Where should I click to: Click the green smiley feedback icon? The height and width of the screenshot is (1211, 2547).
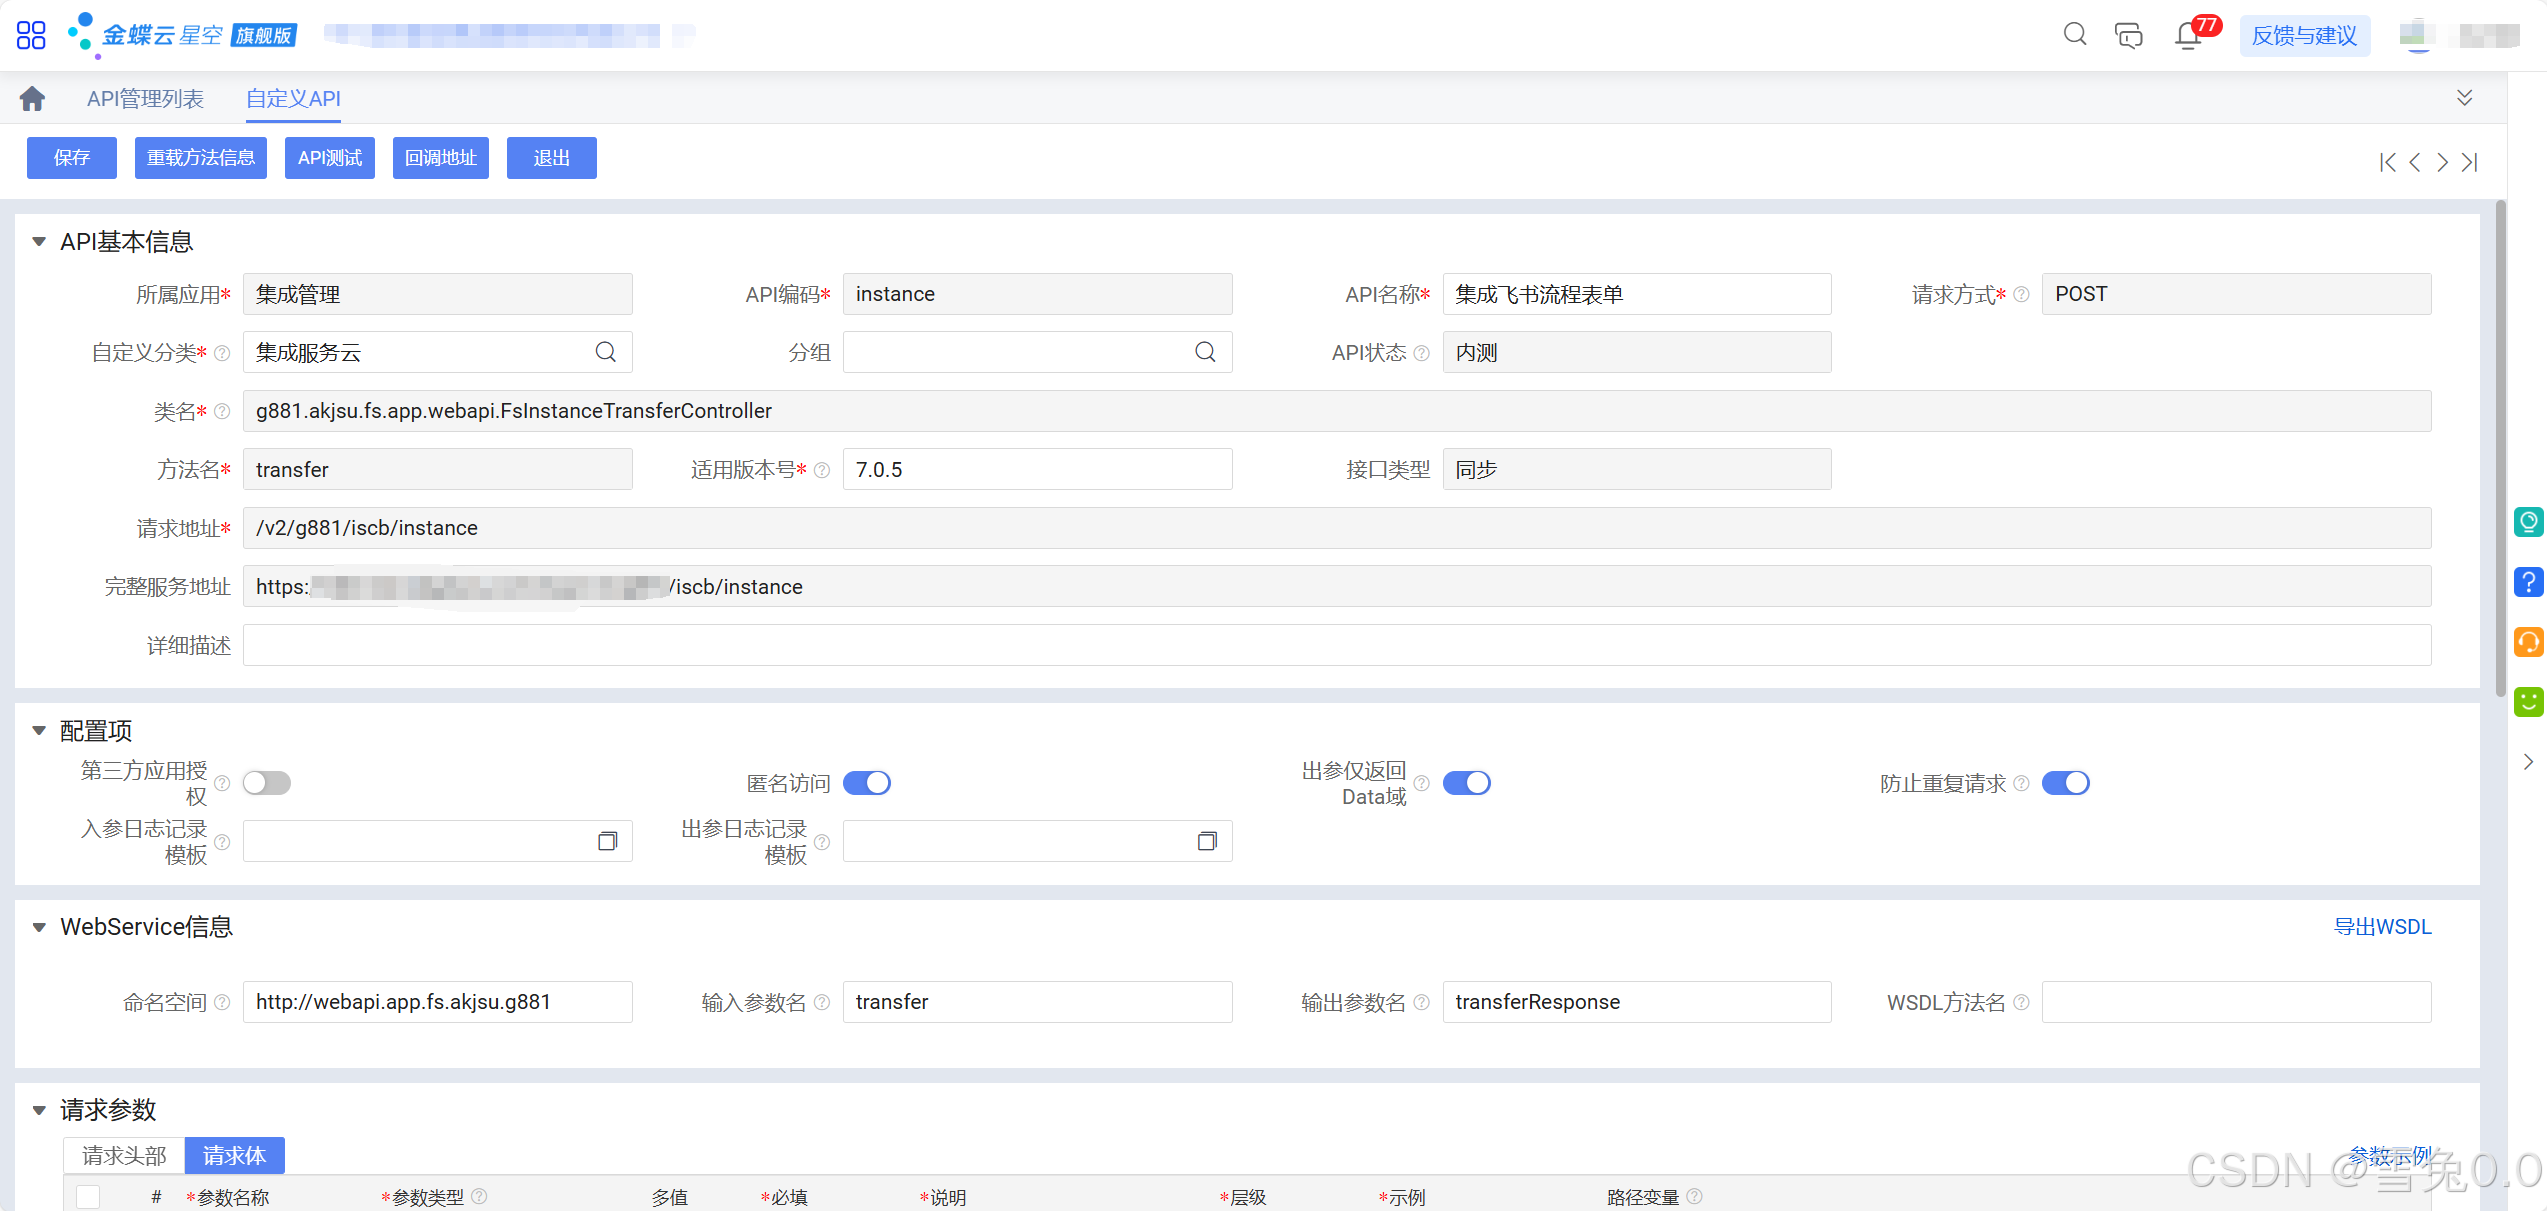click(2529, 702)
